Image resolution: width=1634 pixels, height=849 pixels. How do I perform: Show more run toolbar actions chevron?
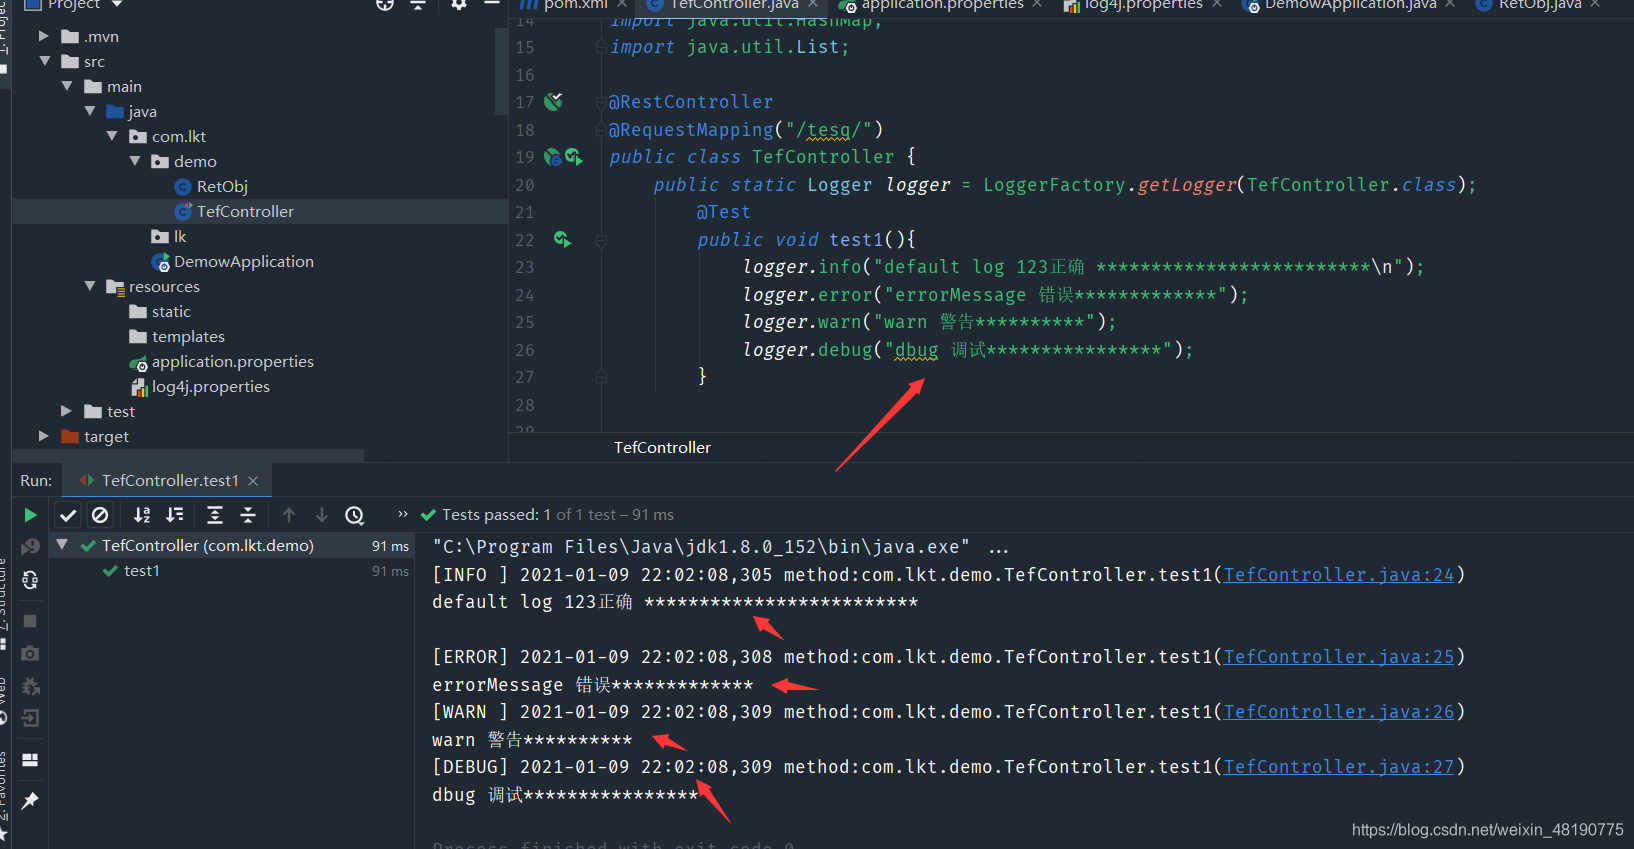coord(402,514)
